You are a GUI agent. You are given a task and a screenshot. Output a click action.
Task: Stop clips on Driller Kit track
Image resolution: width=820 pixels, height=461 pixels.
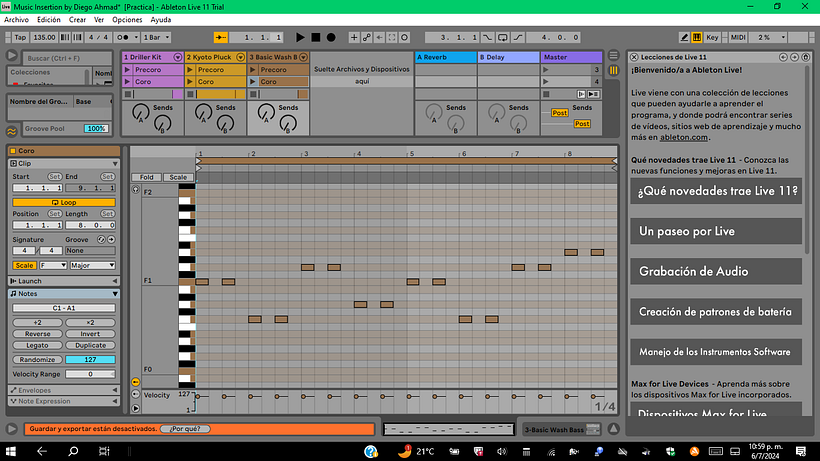click(x=128, y=94)
